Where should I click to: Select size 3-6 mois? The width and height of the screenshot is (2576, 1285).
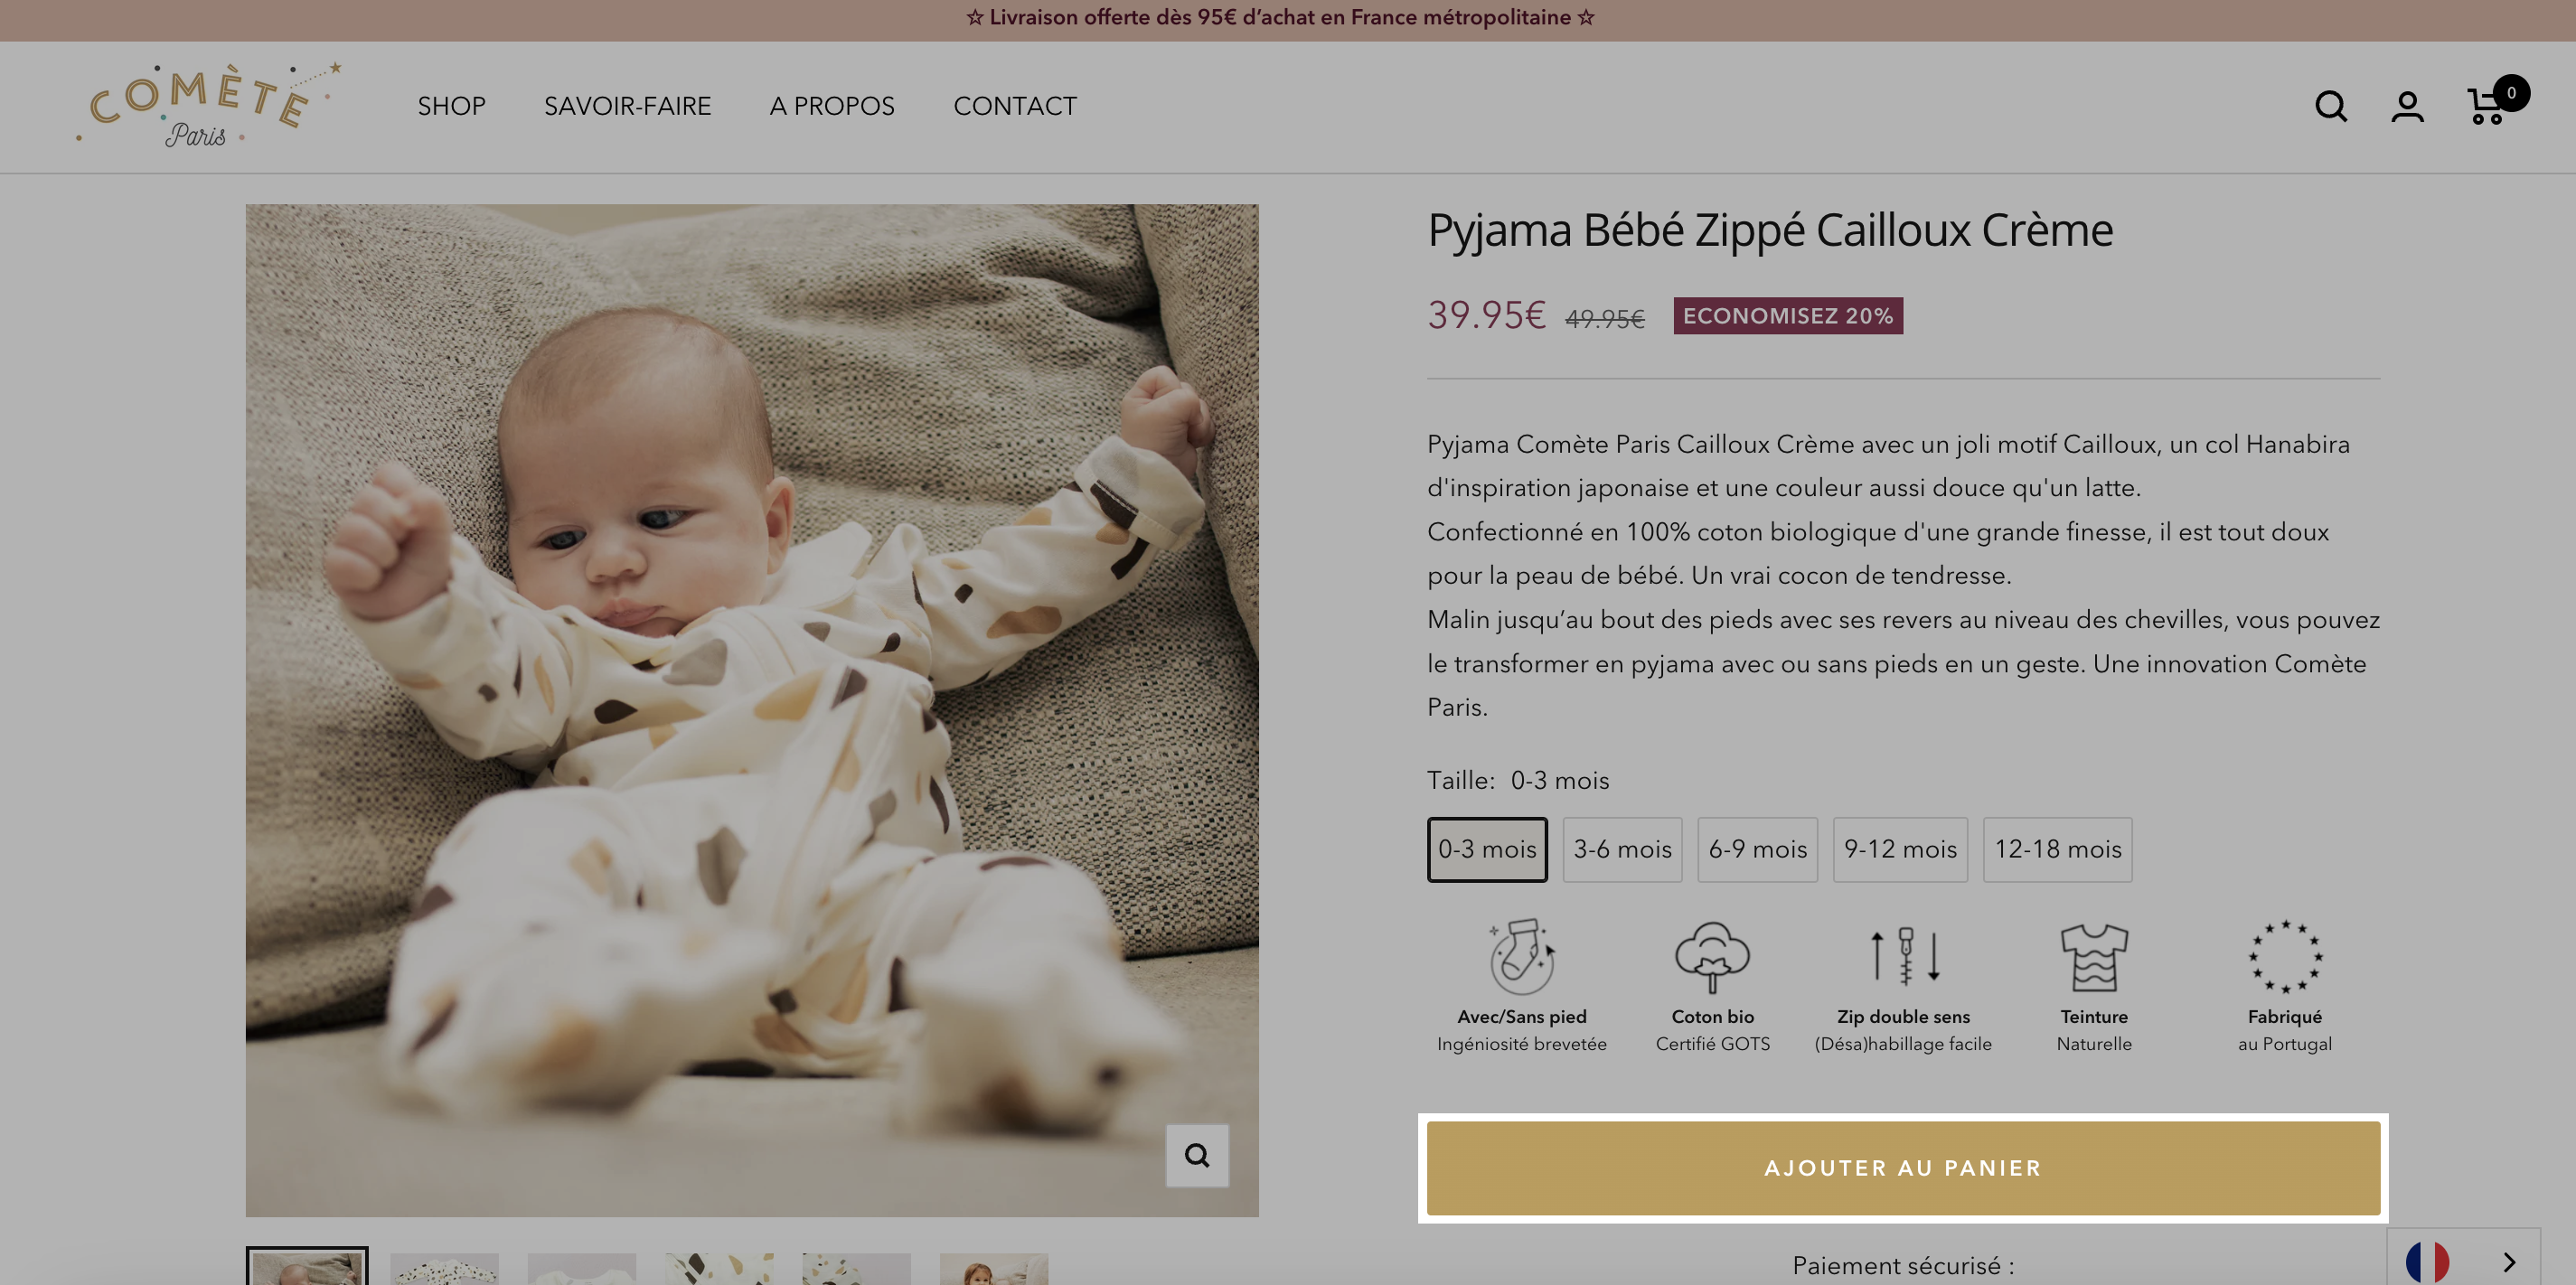pos(1622,849)
